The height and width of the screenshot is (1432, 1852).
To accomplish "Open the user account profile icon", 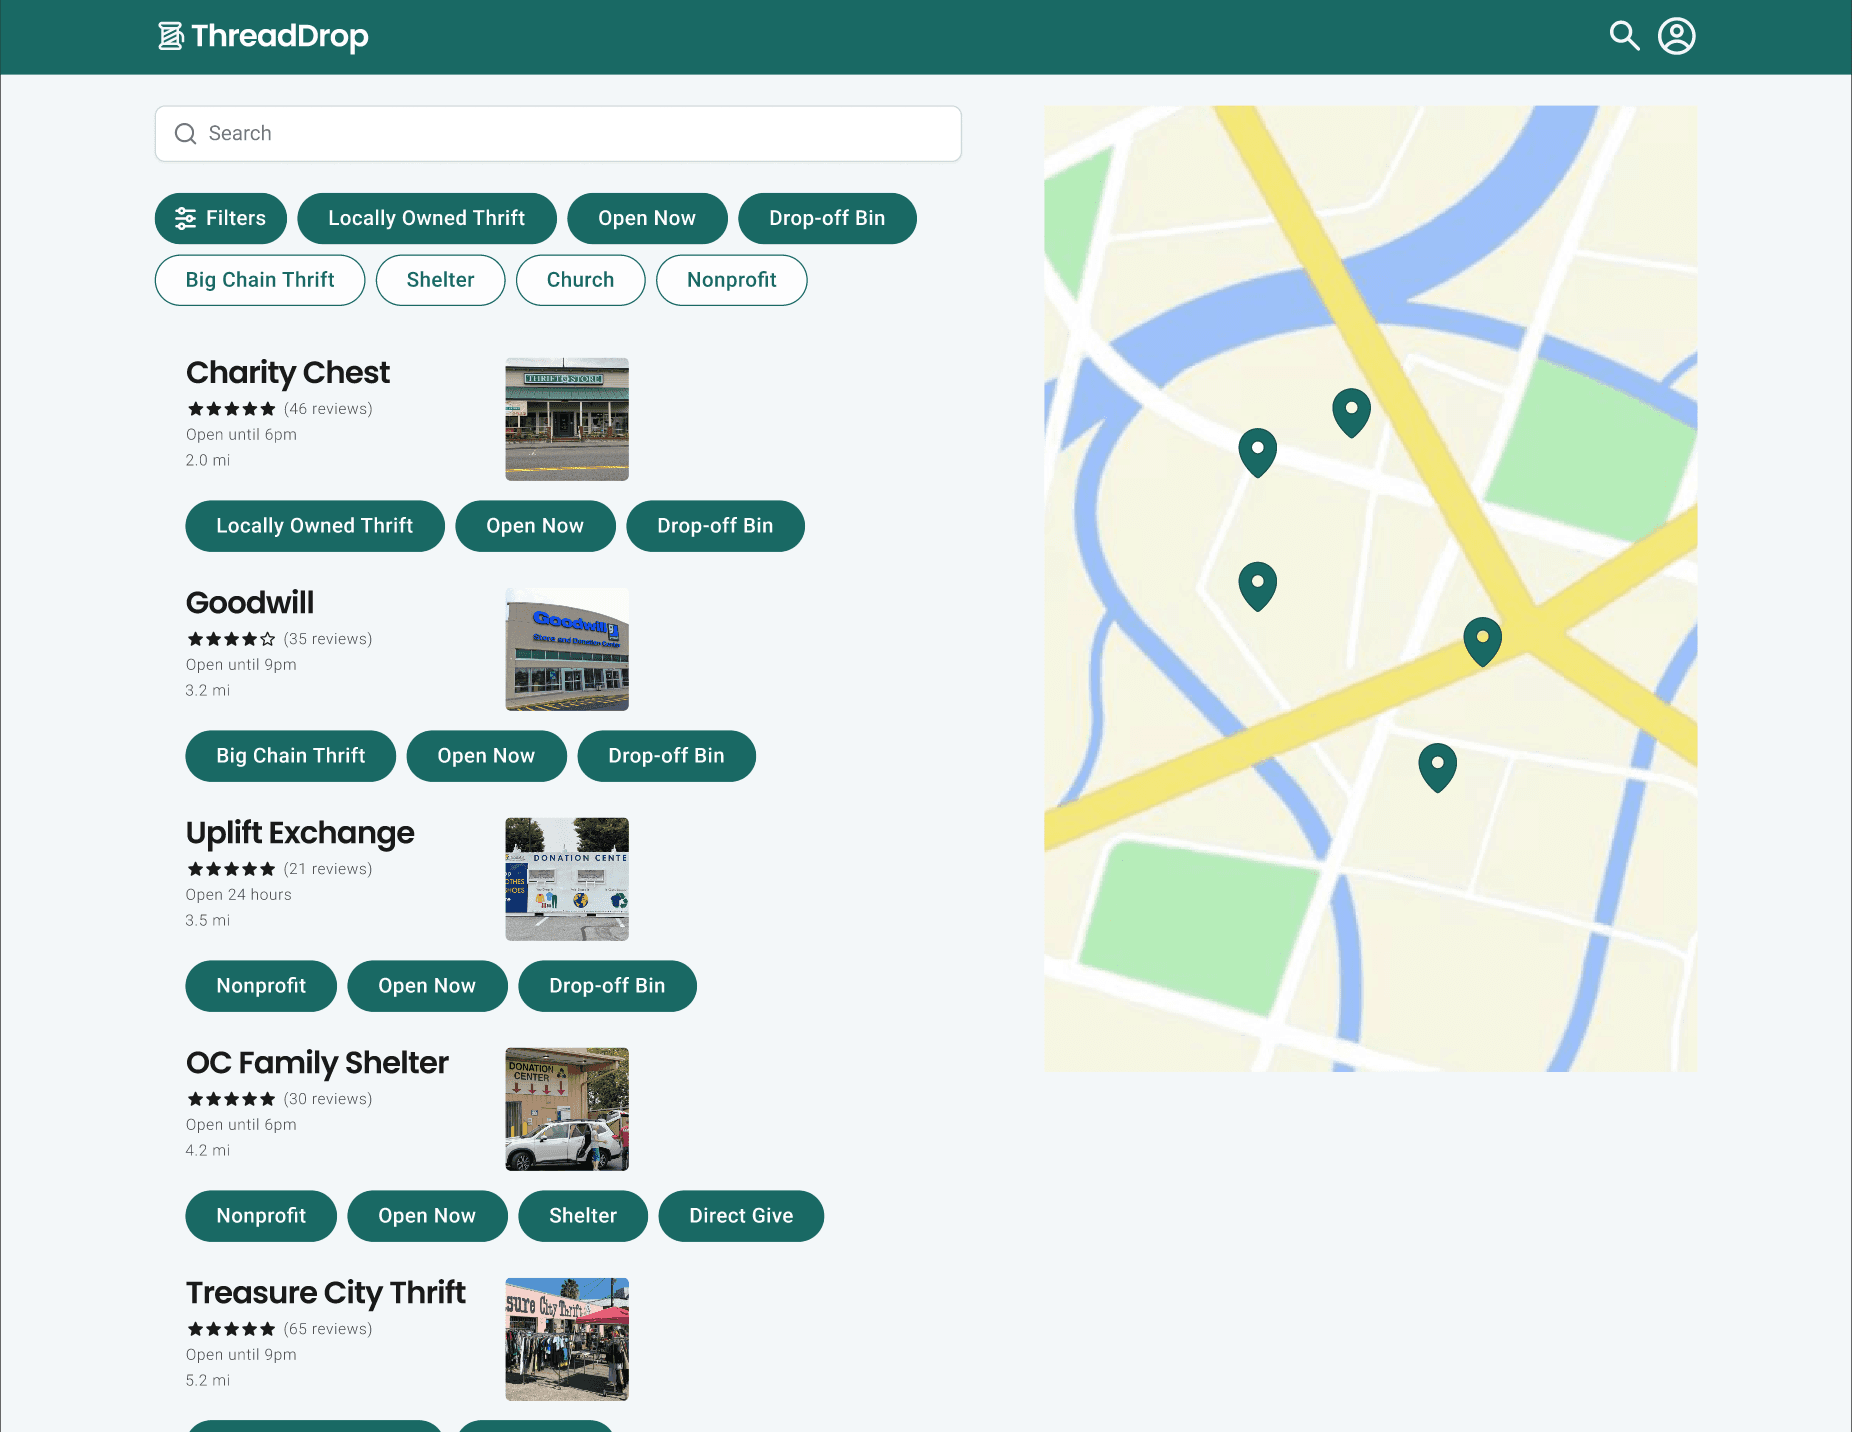I will click(x=1677, y=36).
